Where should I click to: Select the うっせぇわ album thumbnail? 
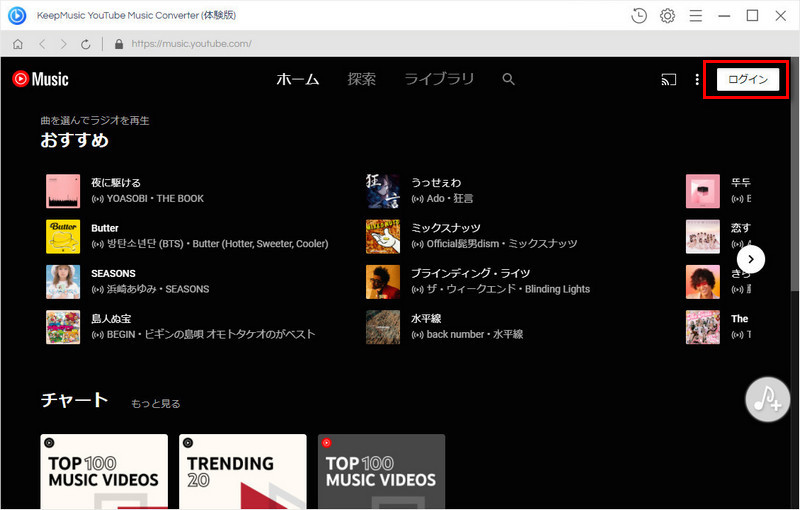[x=383, y=191]
